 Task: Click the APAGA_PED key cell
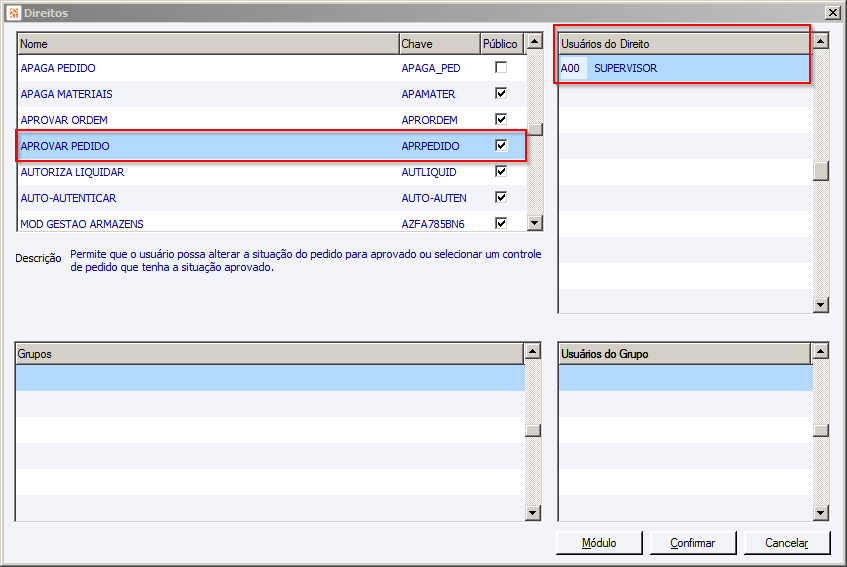[x=431, y=68]
